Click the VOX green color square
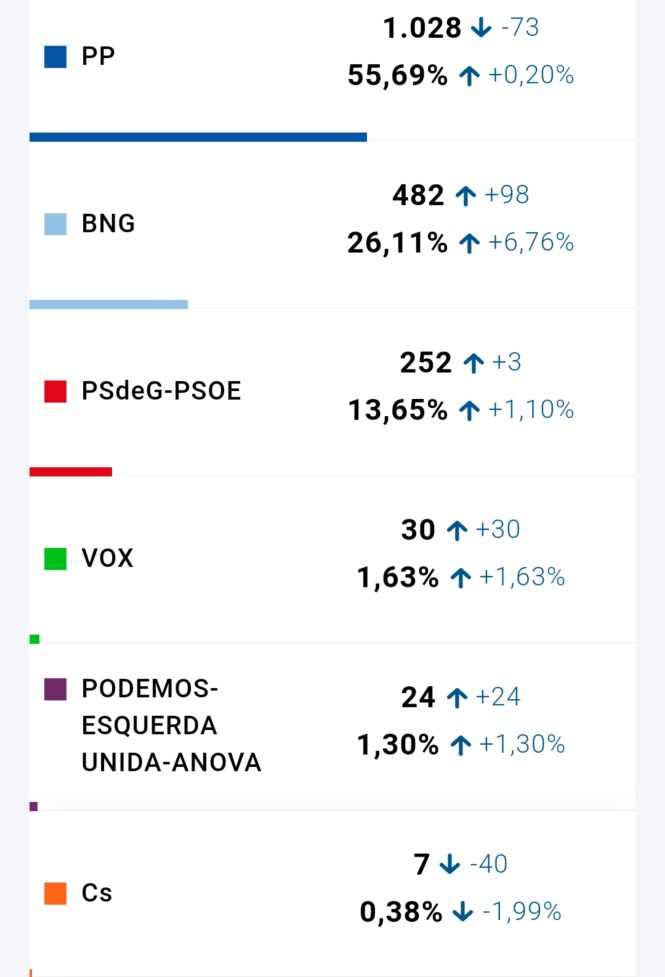 tap(56, 558)
